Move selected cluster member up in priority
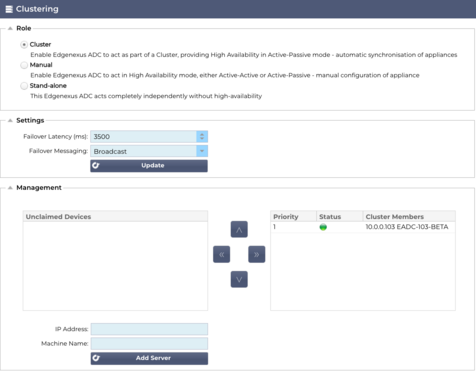This screenshot has width=476, height=372. tap(239, 229)
